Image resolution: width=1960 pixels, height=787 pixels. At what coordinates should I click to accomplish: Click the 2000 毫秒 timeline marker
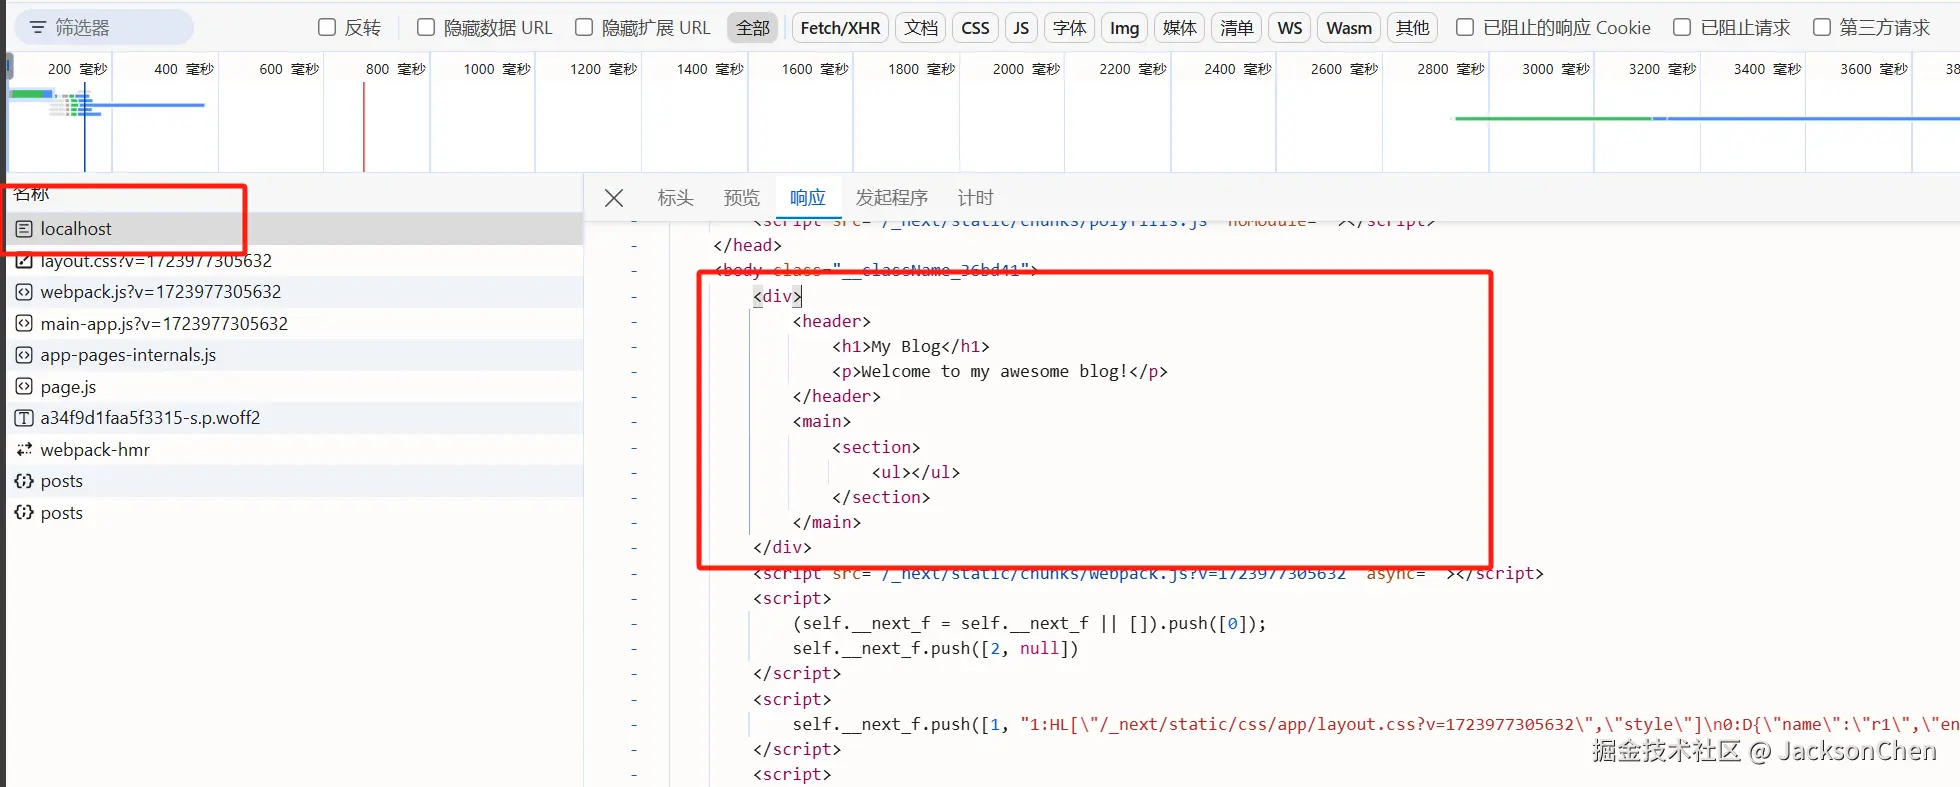pos(1026,69)
